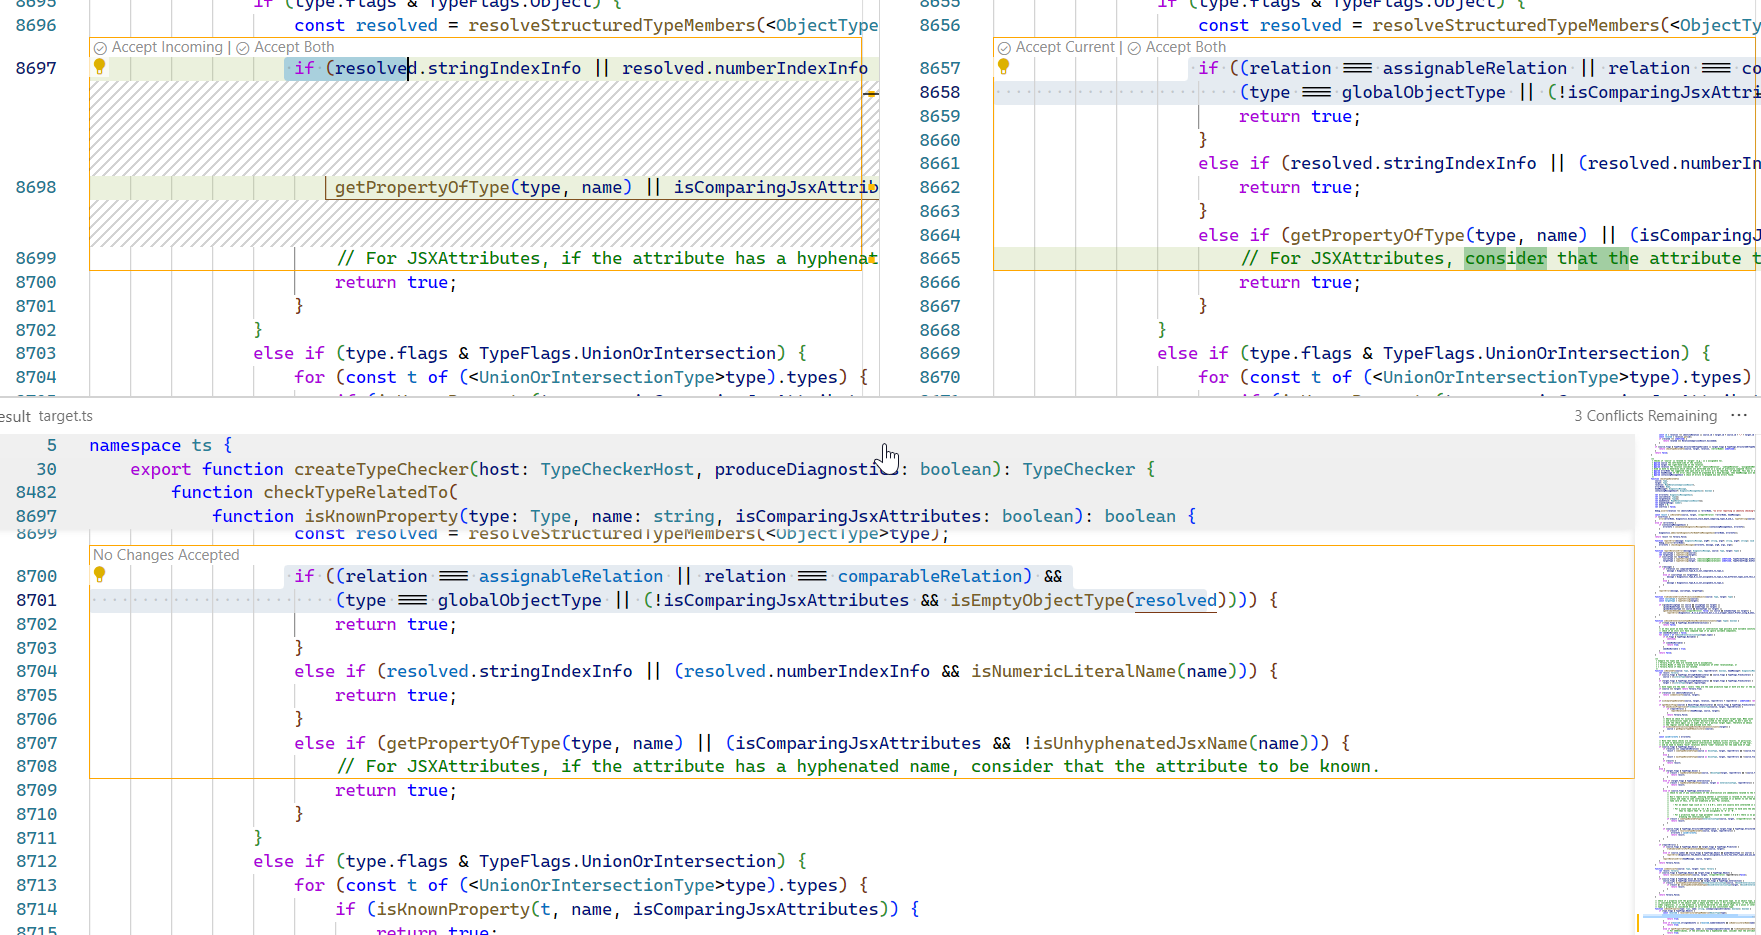
Task: Click the check-circle icon before the right pane's "Accept Both"
Action: [x=1133, y=47]
